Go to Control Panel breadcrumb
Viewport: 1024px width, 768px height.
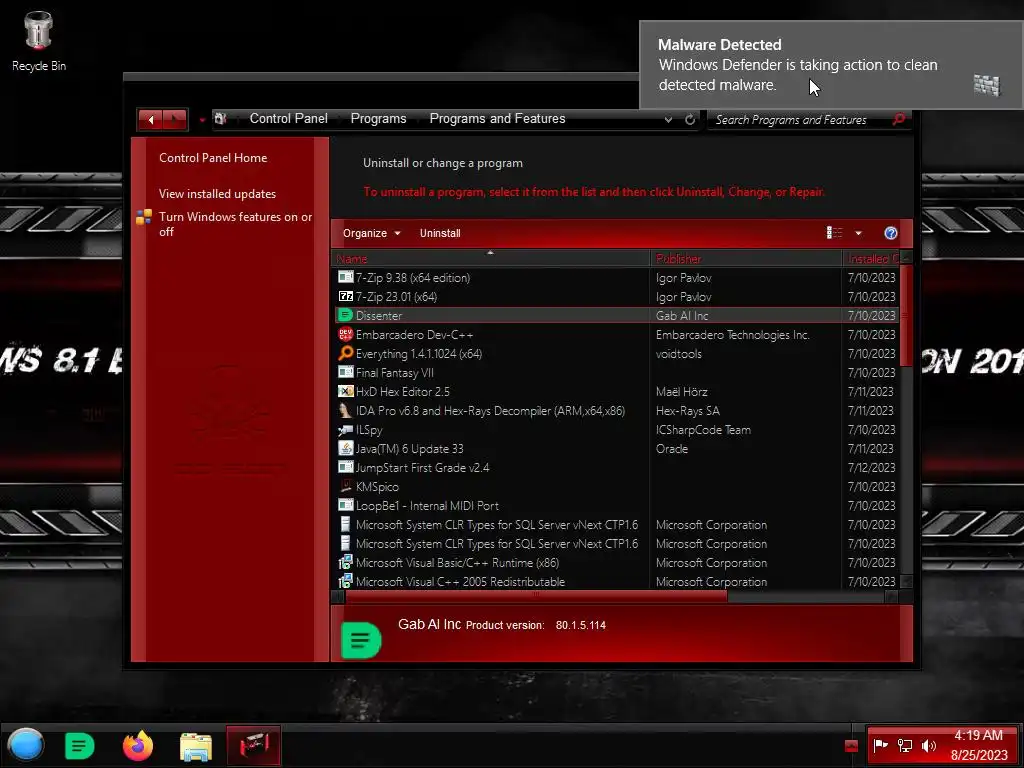coord(289,119)
